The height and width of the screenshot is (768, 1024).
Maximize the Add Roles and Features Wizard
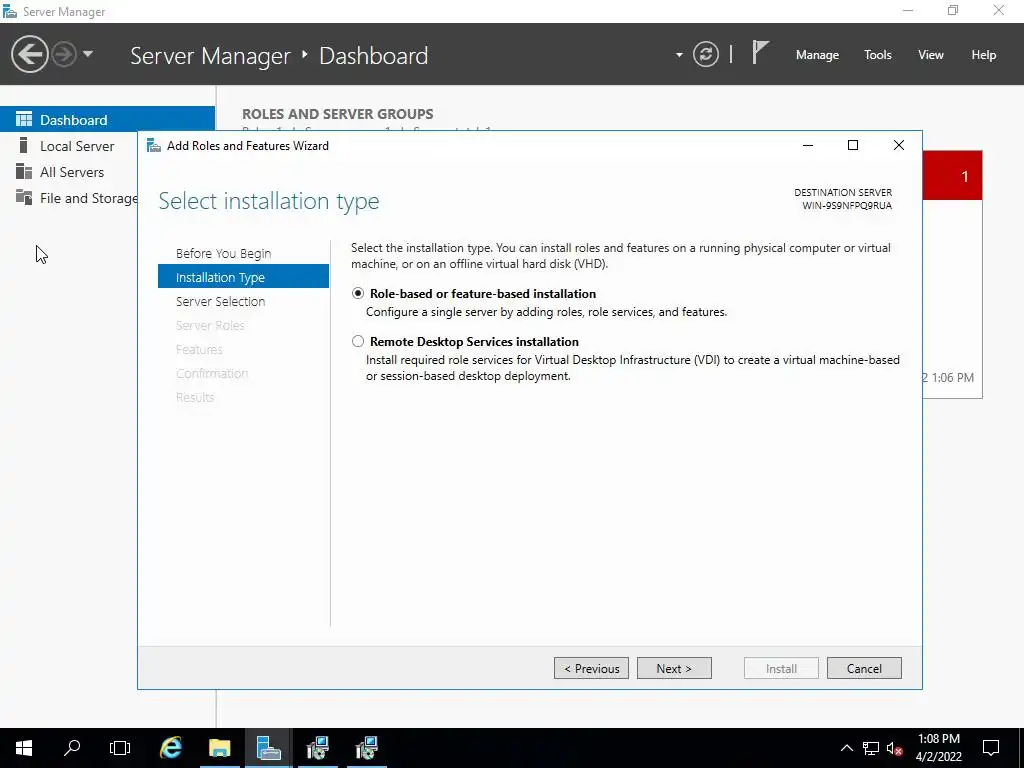[853, 145]
